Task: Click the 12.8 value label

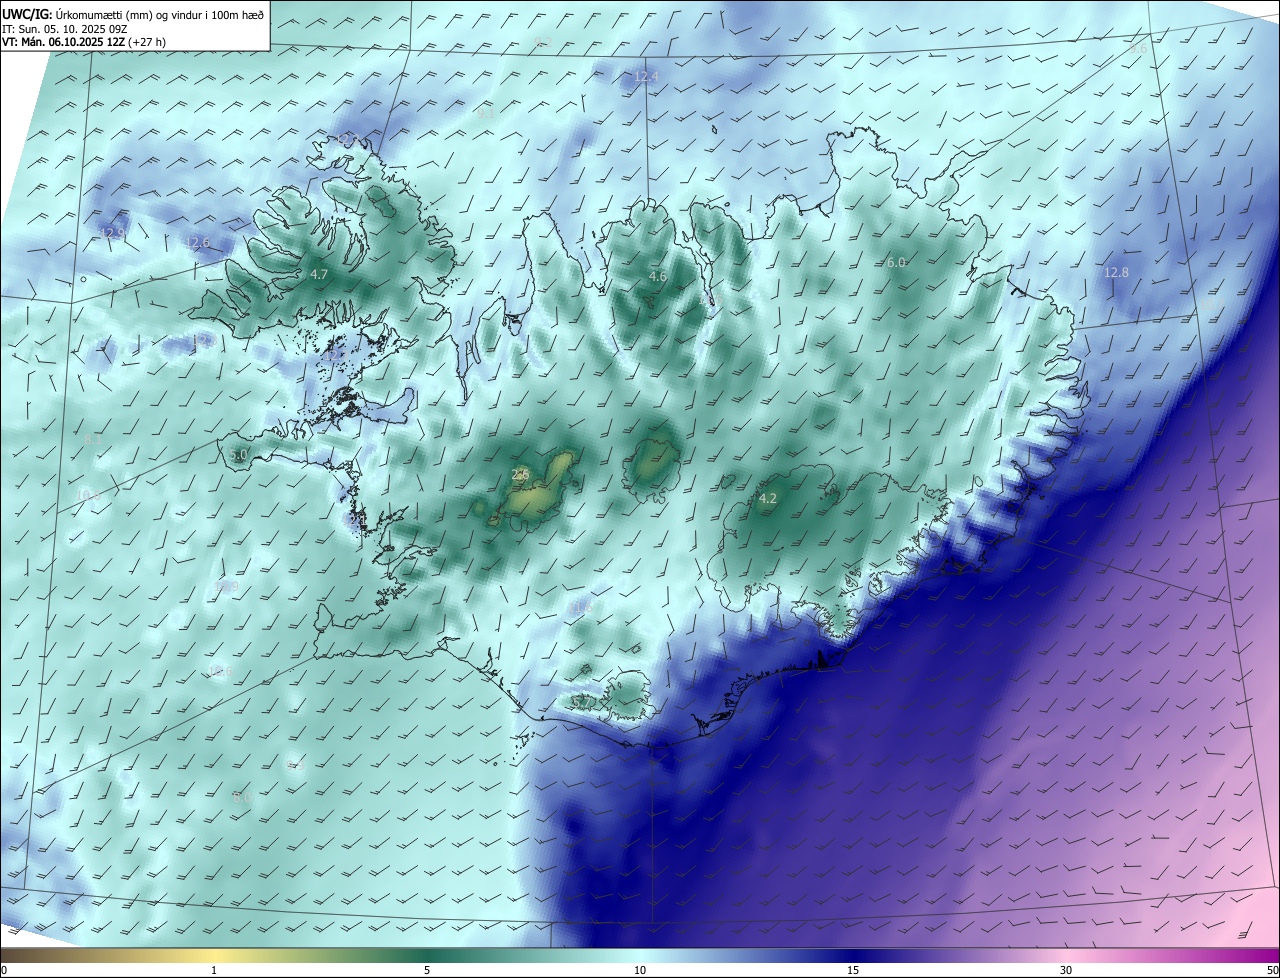Action: tap(1116, 272)
